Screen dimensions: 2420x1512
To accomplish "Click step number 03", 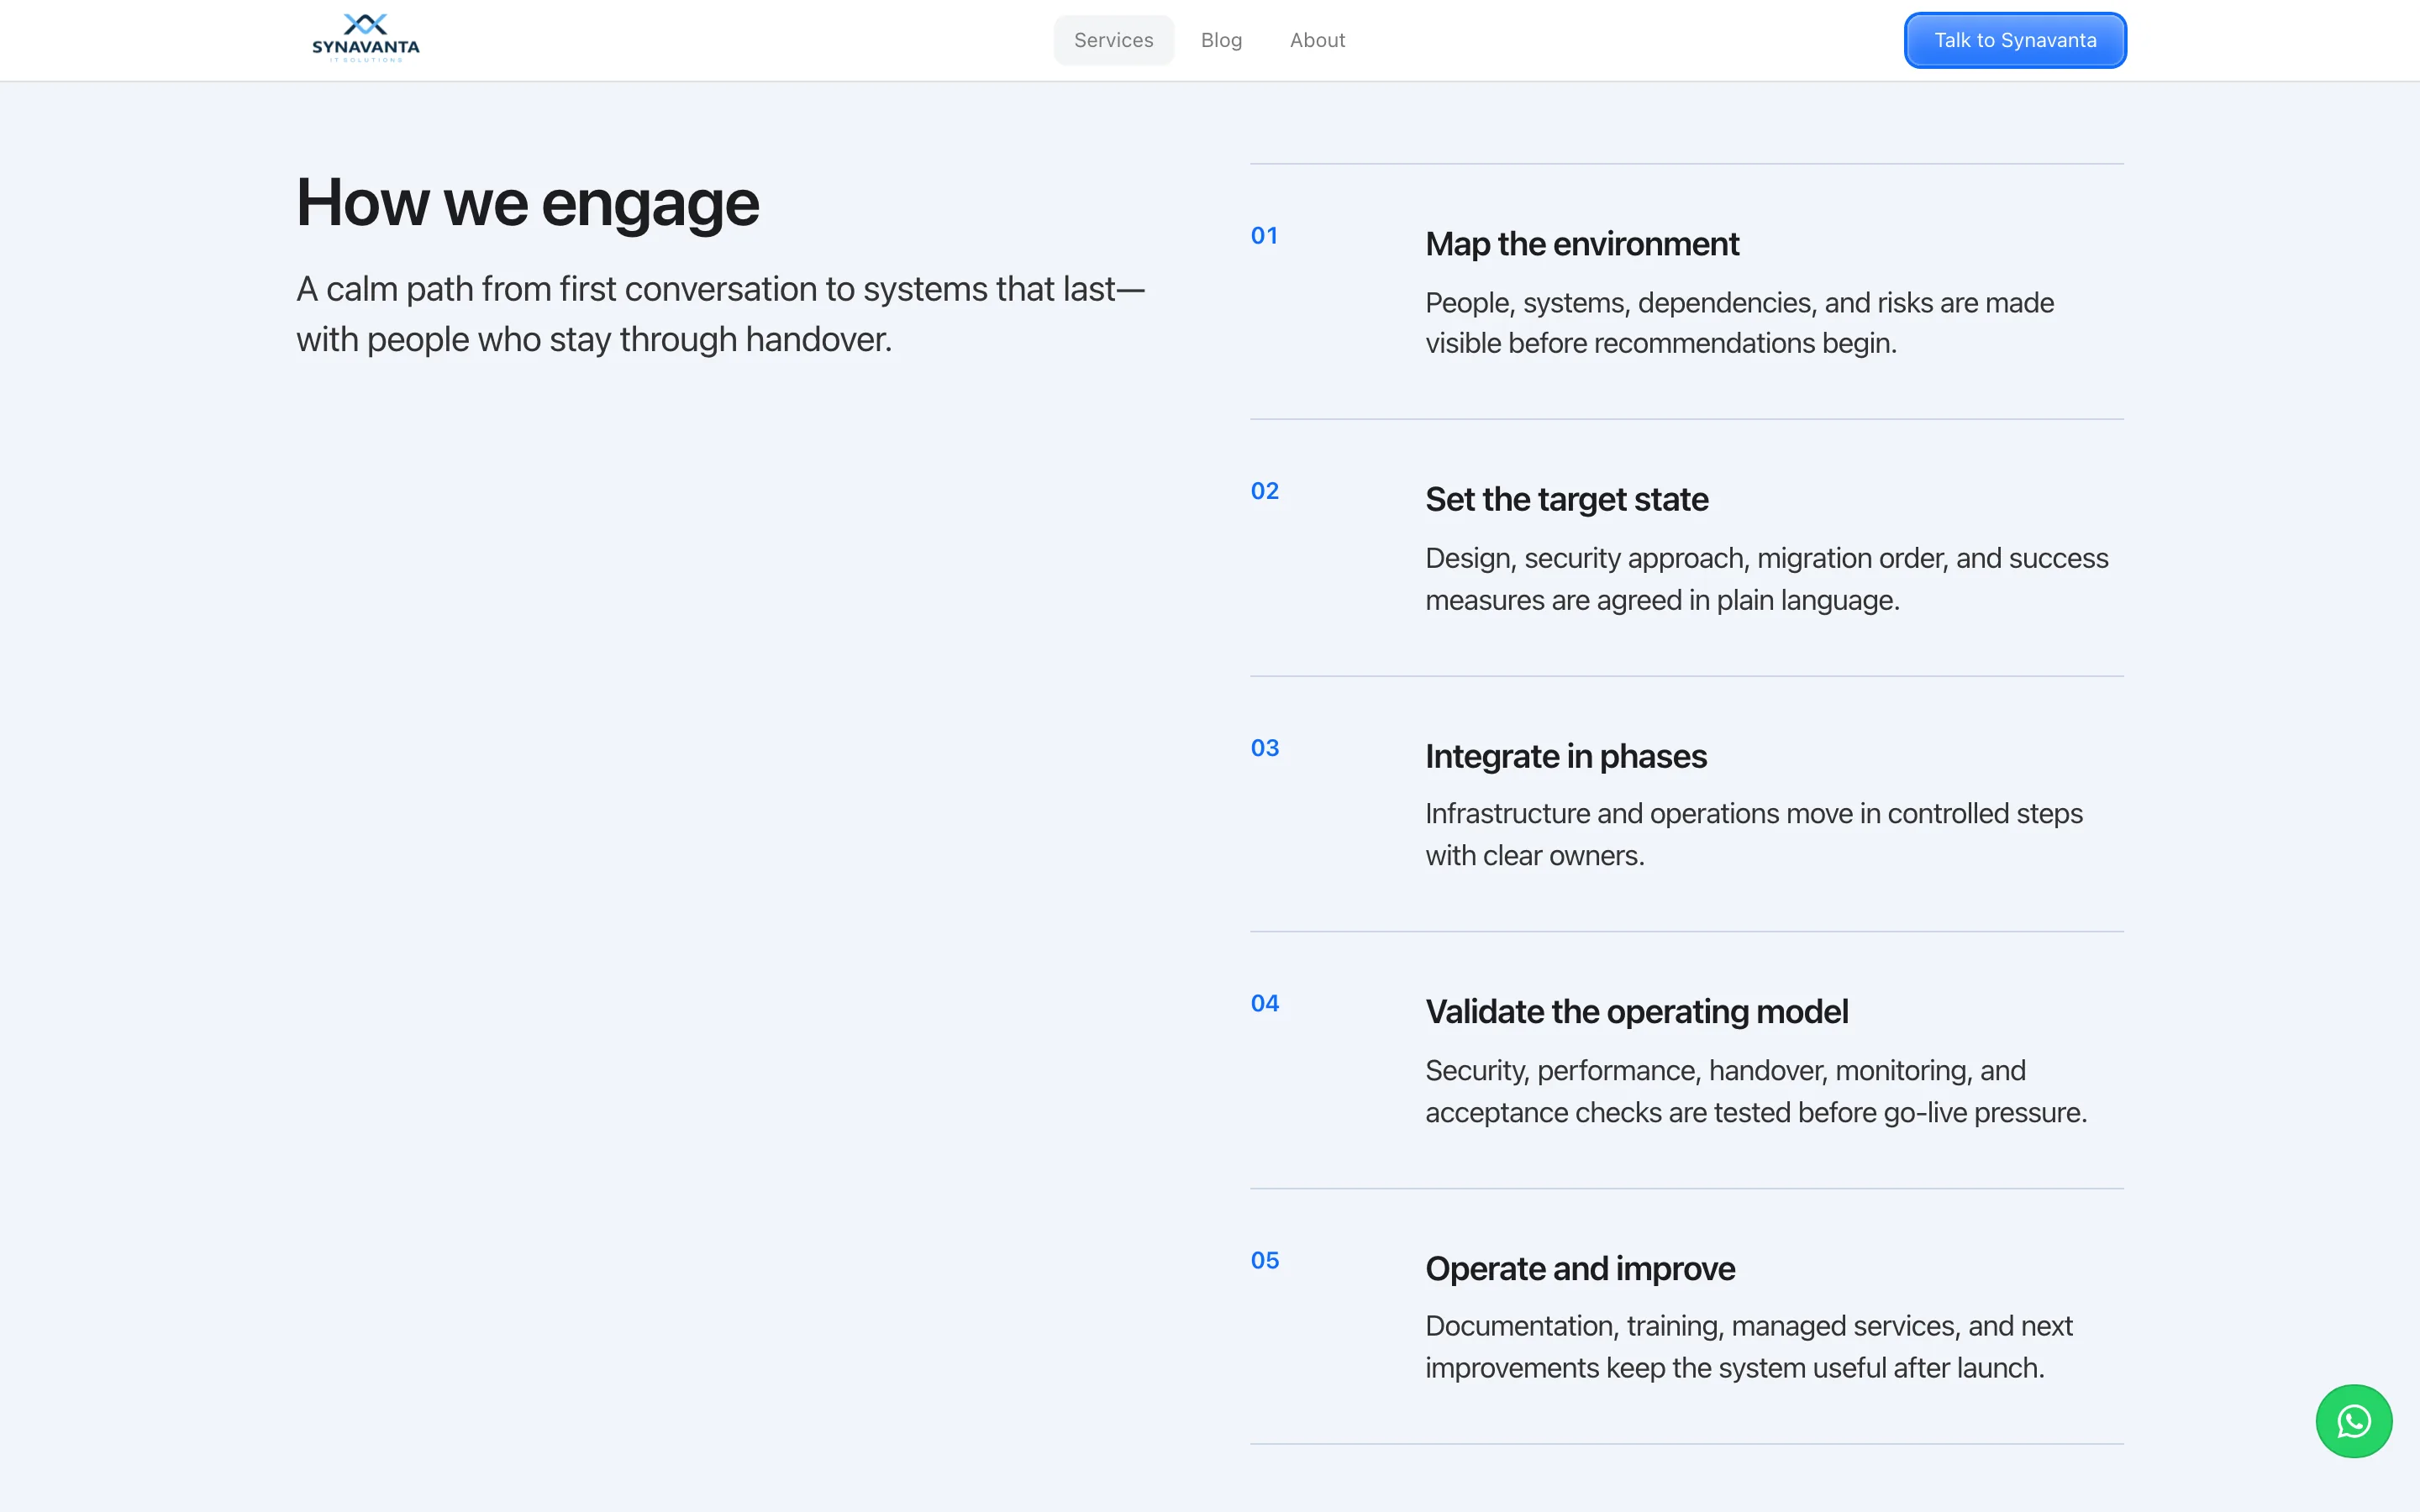I will point(1264,748).
